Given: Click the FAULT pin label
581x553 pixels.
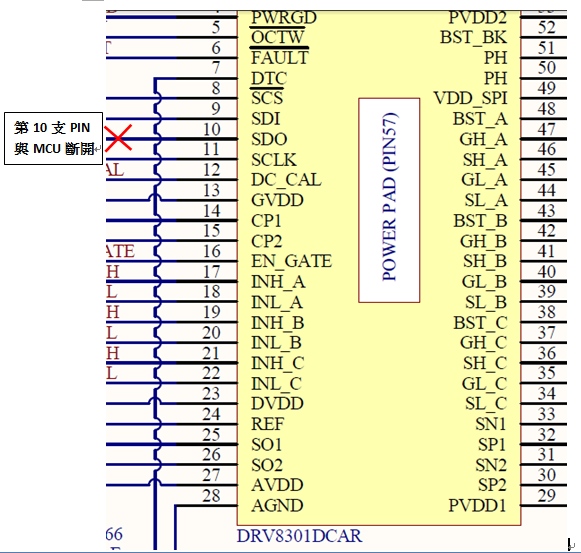Looking at the screenshot, I should 280,58.
